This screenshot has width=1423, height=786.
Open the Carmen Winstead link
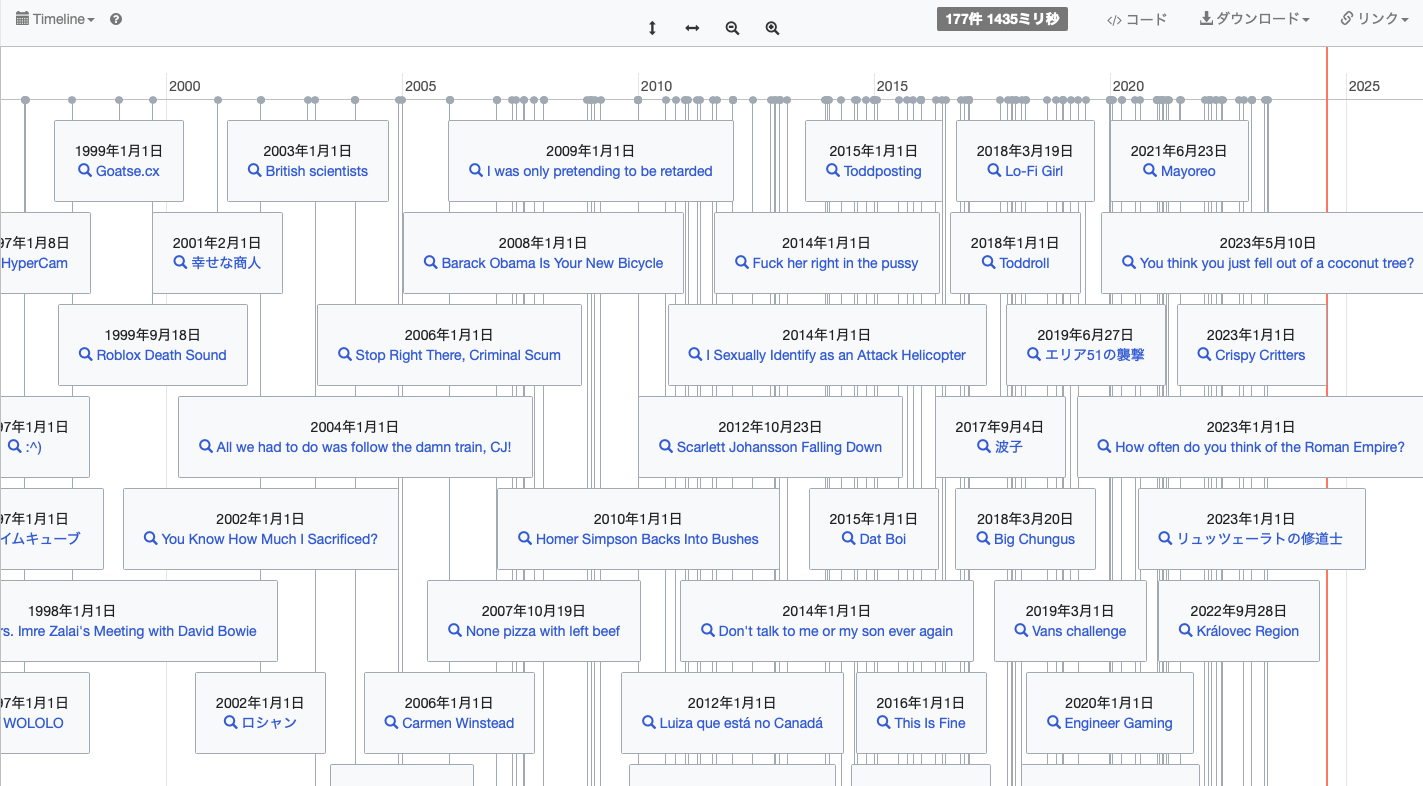coord(458,723)
